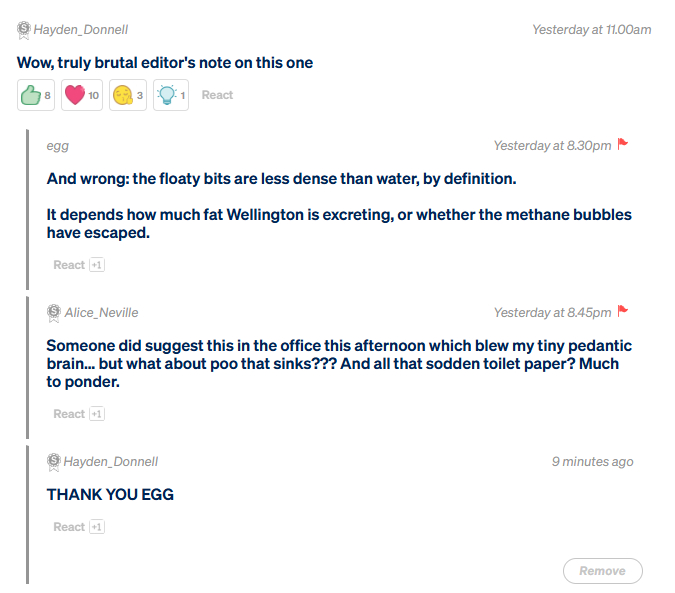Flag egg's comment with red flag icon

[623, 145]
